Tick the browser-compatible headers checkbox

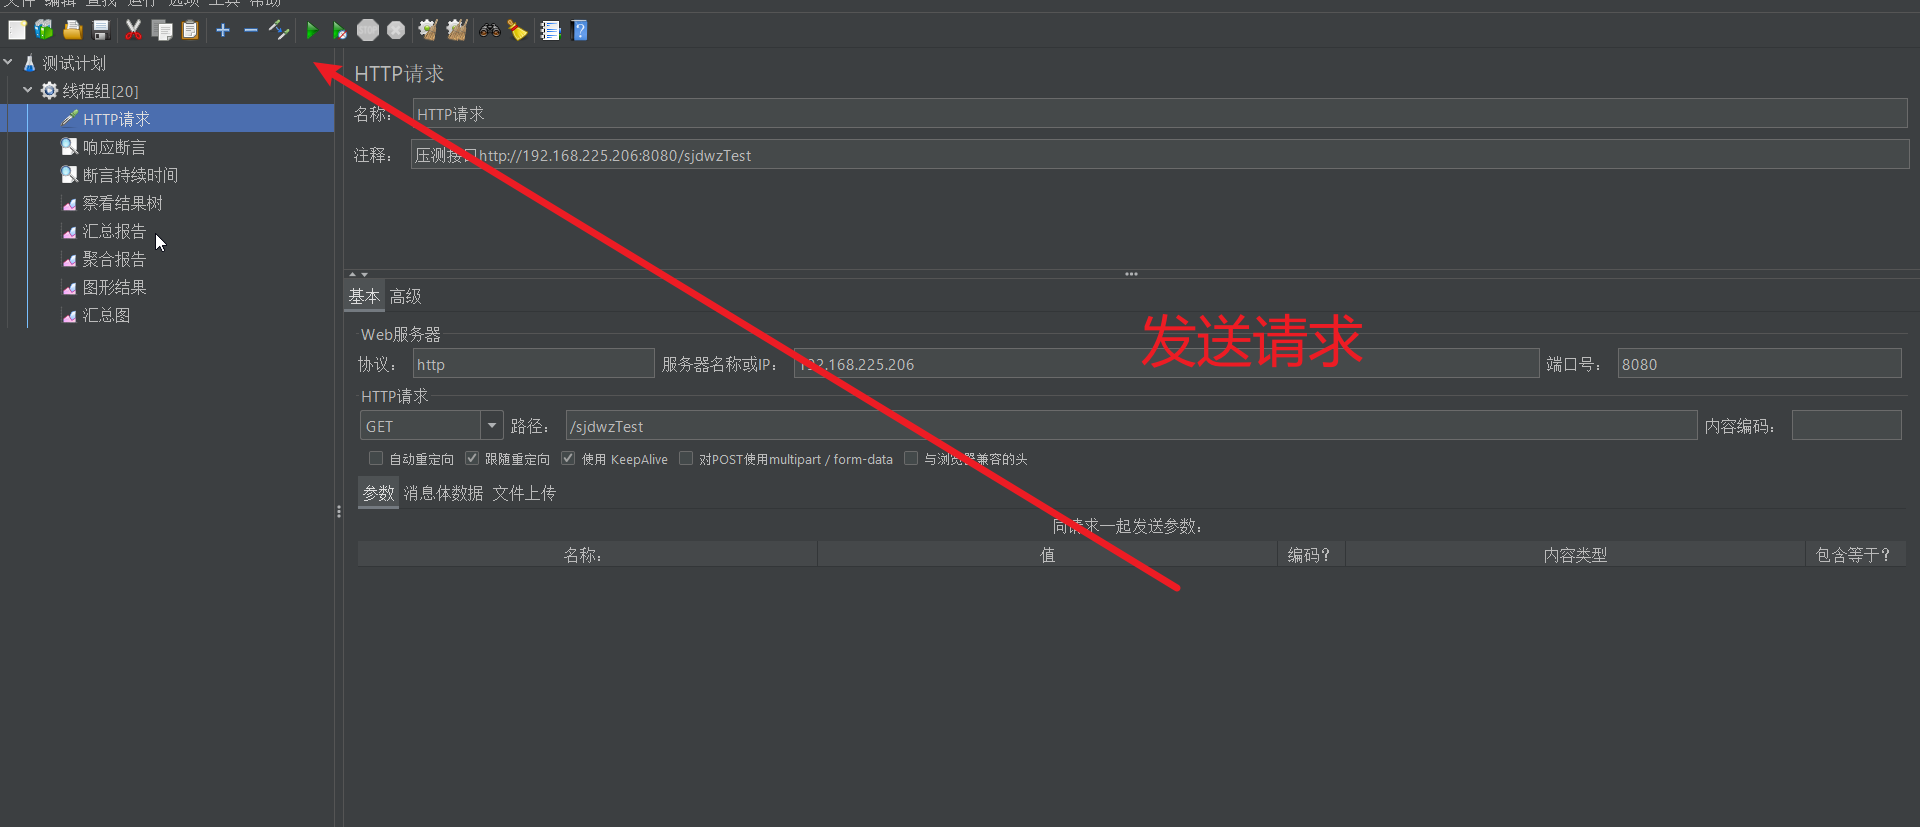click(x=911, y=458)
